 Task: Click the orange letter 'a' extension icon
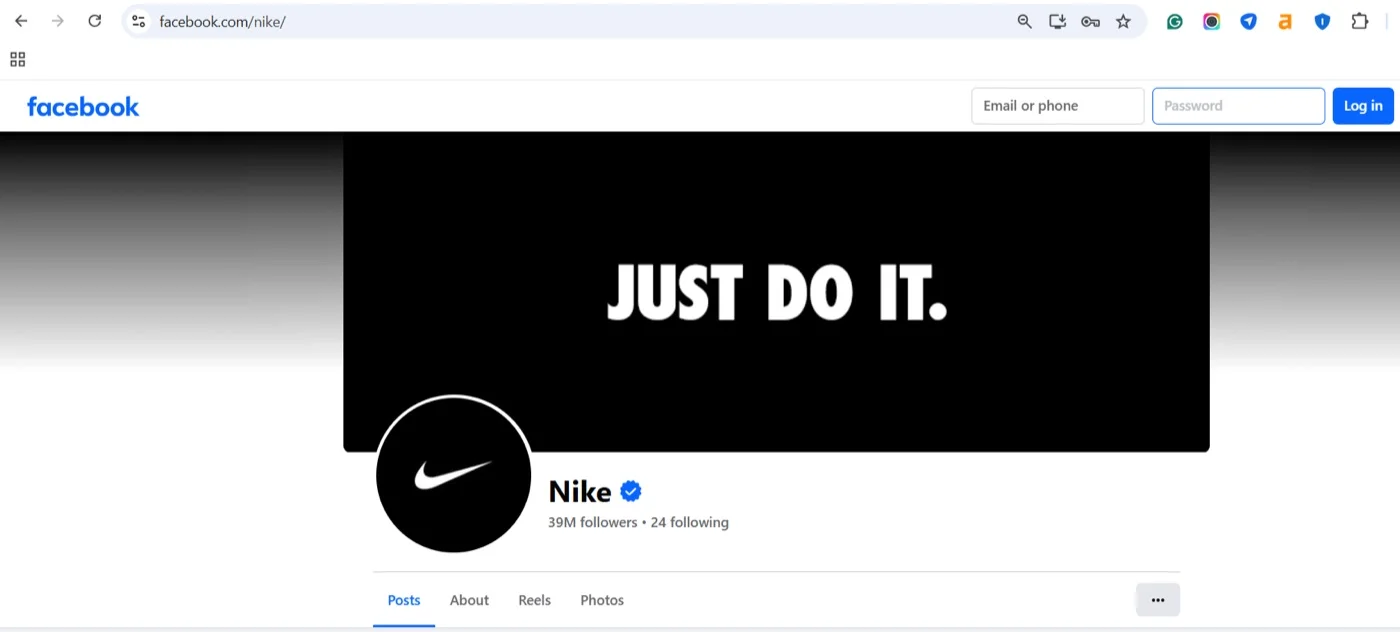1285,21
